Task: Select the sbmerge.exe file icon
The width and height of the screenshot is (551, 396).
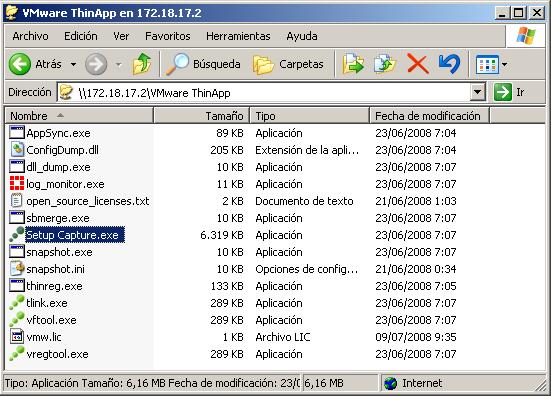Action: (x=17, y=218)
